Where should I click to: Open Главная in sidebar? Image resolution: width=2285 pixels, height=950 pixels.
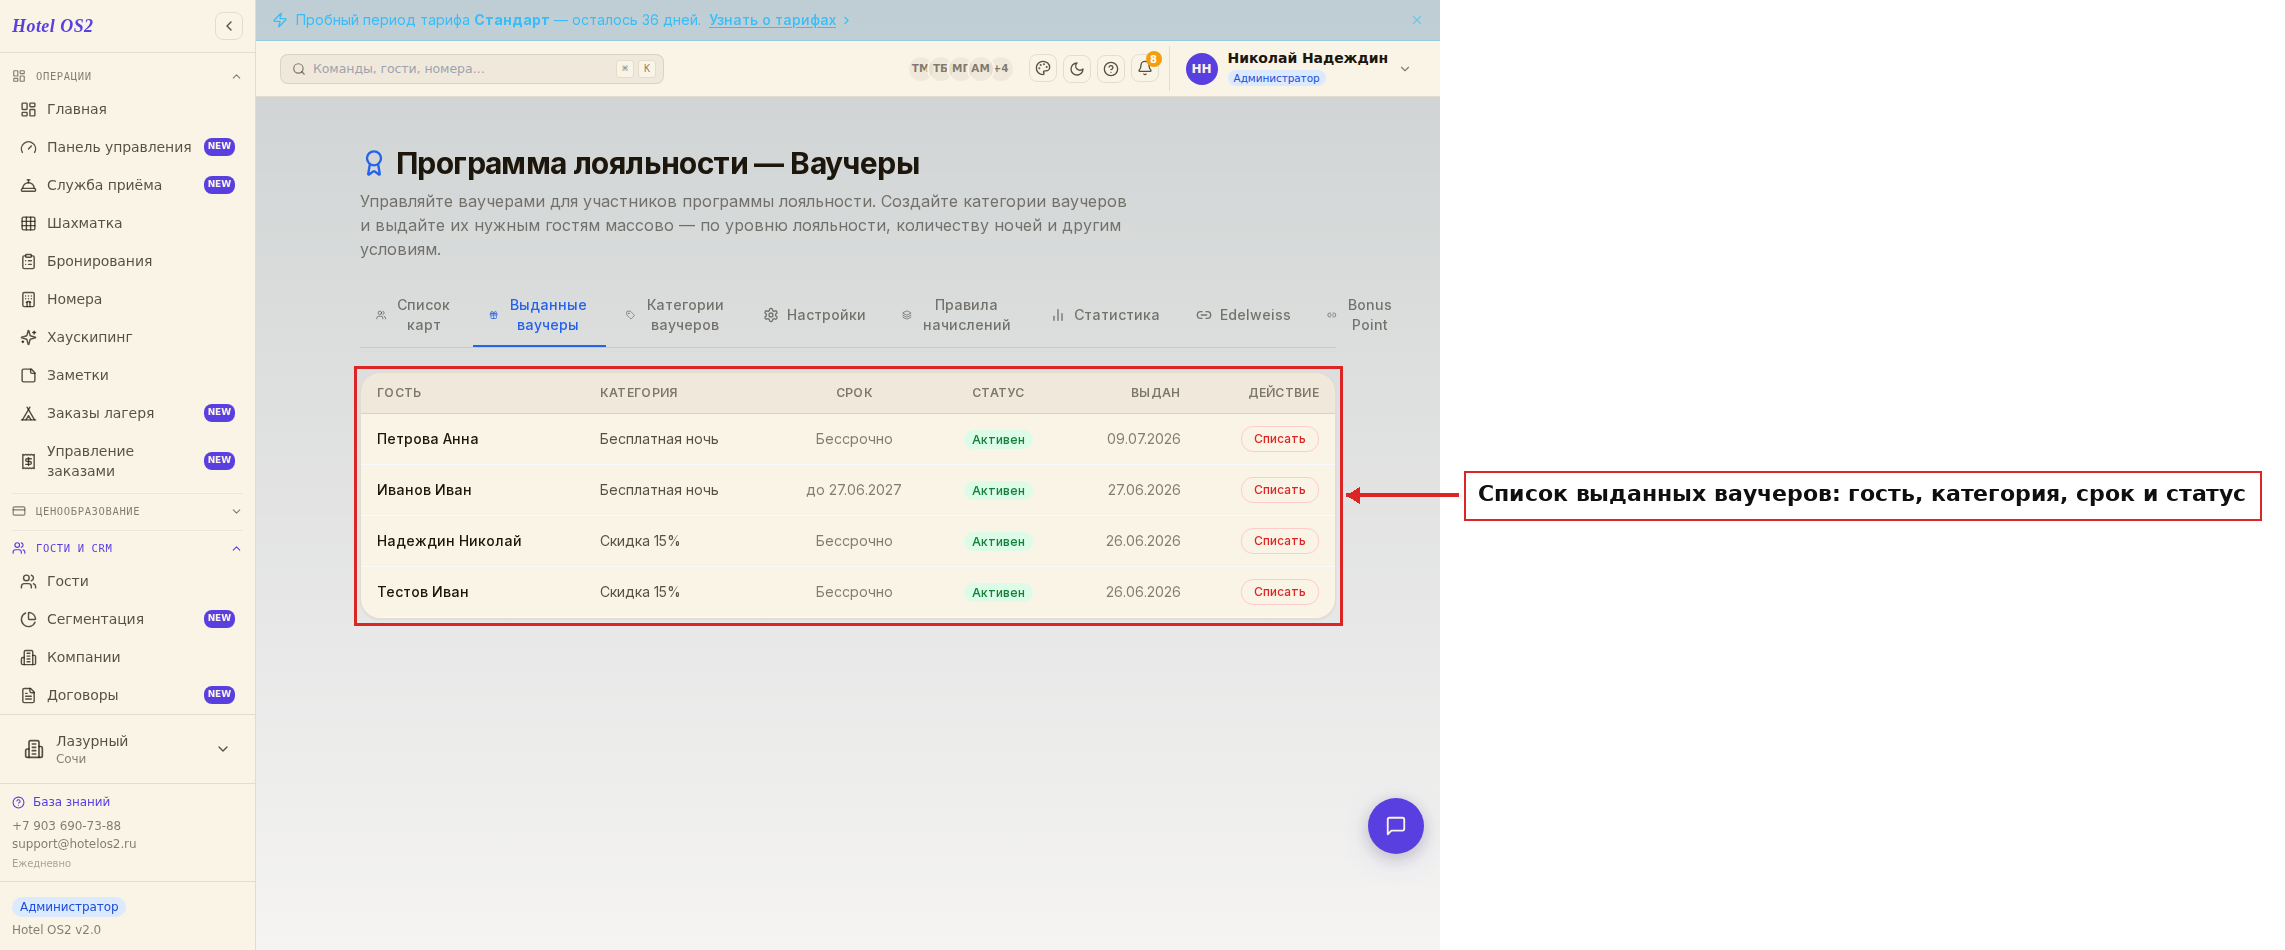coord(127,109)
